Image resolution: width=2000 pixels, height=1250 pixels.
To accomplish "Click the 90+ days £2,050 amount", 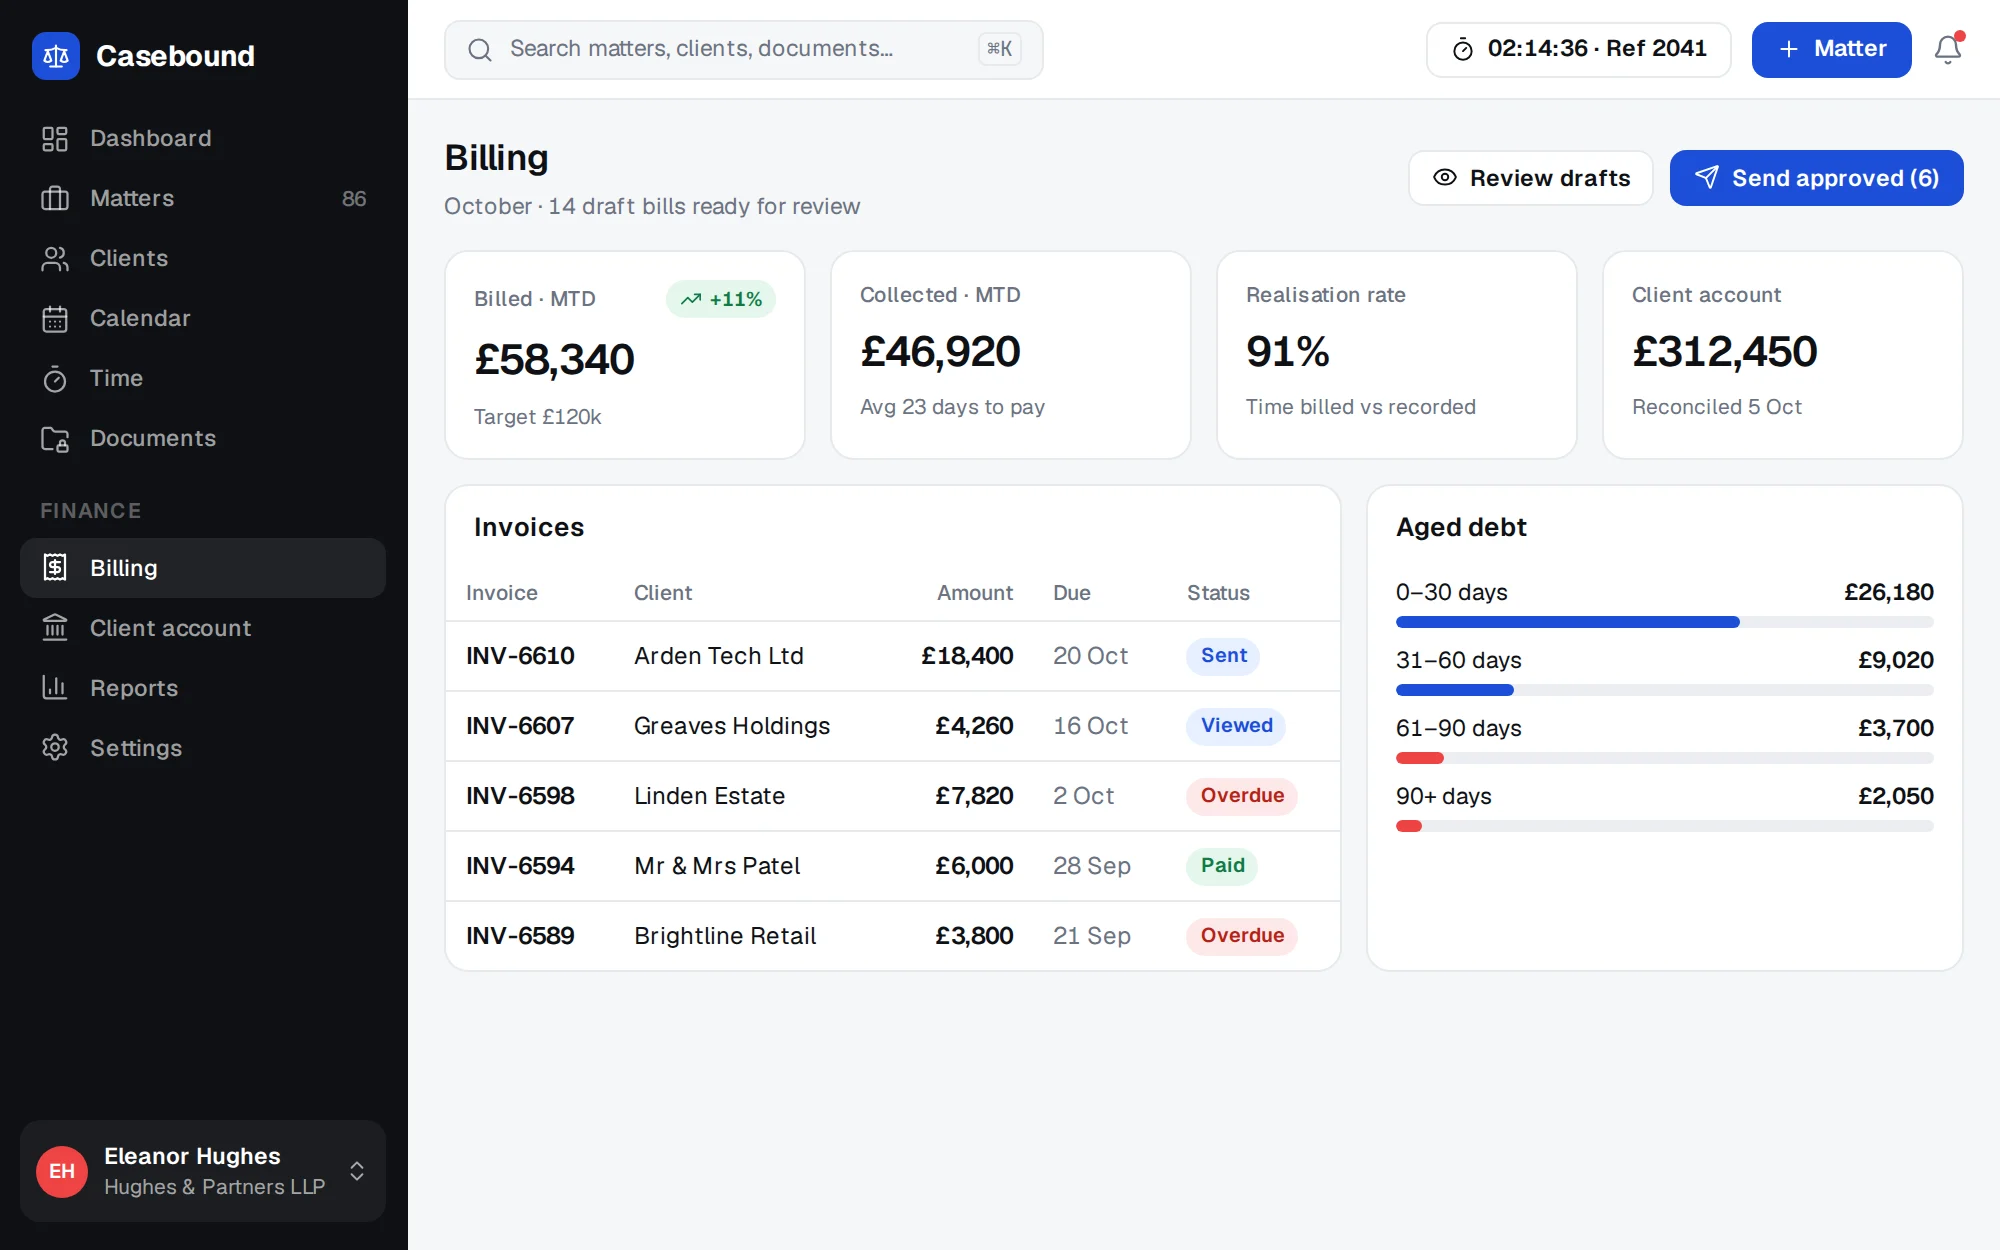I will [x=1895, y=796].
